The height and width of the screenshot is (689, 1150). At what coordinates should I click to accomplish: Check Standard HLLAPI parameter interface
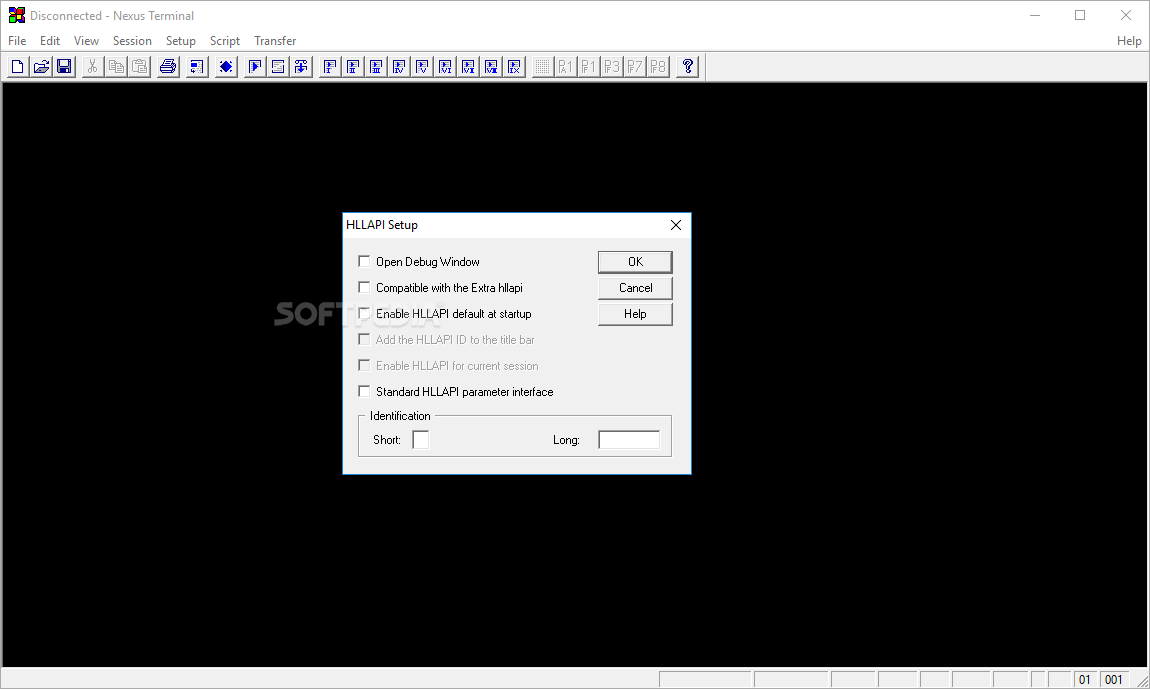[x=364, y=391]
